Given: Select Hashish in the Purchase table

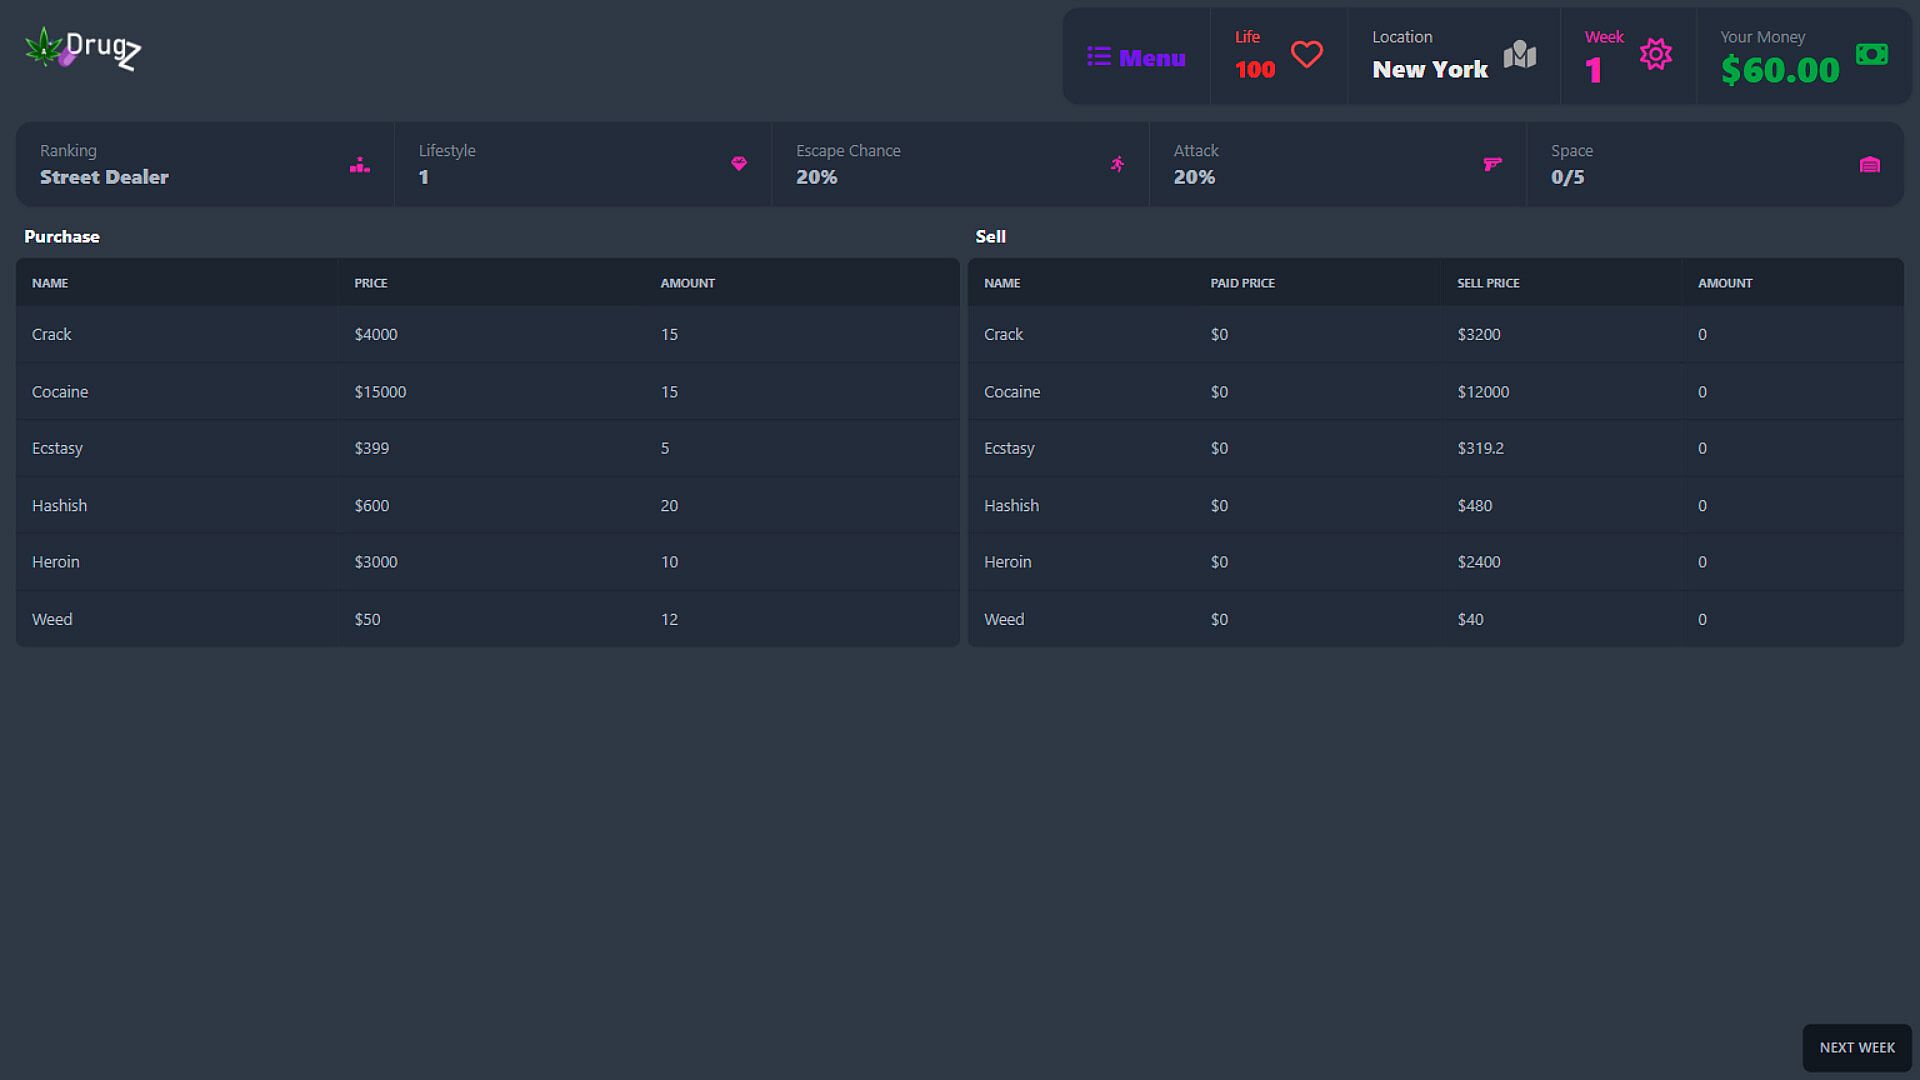Looking at the screenshot, I should click(59, 505).
